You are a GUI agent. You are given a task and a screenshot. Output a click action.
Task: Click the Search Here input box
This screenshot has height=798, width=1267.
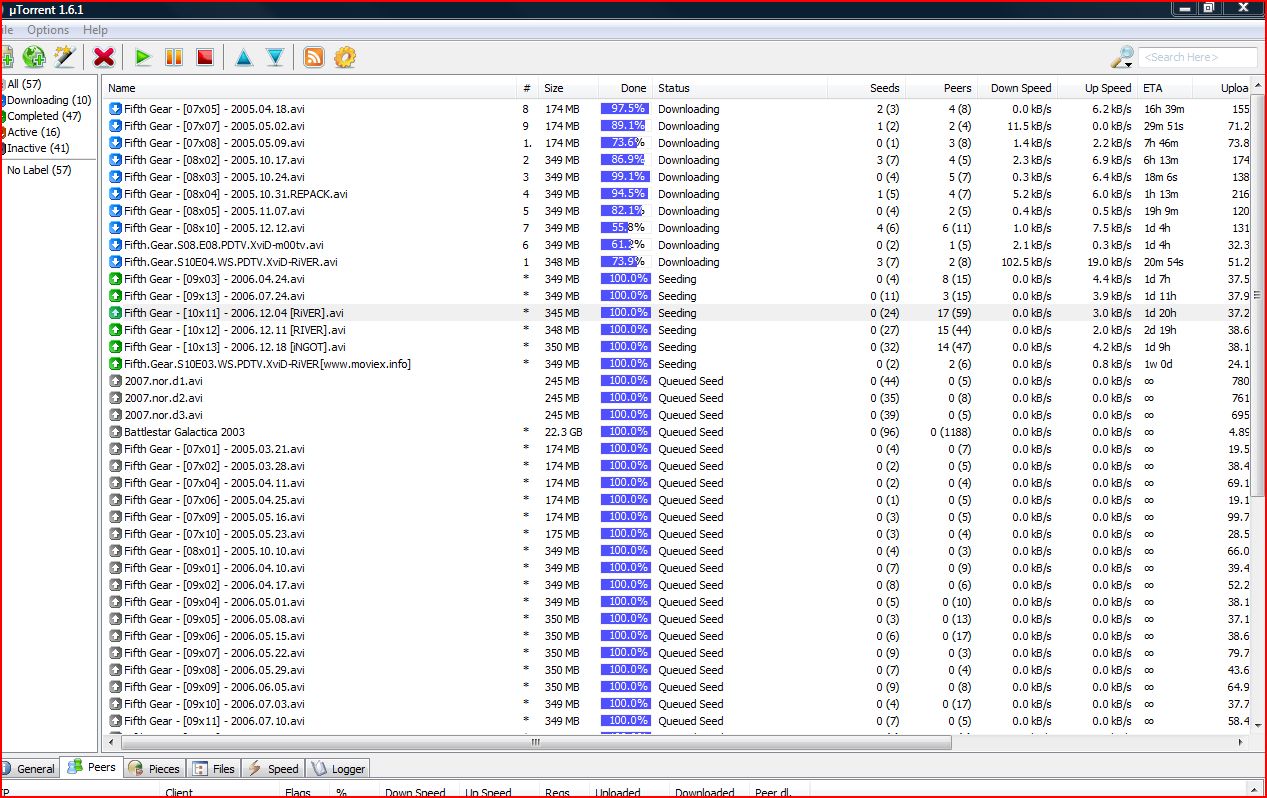pos(1197,57)
